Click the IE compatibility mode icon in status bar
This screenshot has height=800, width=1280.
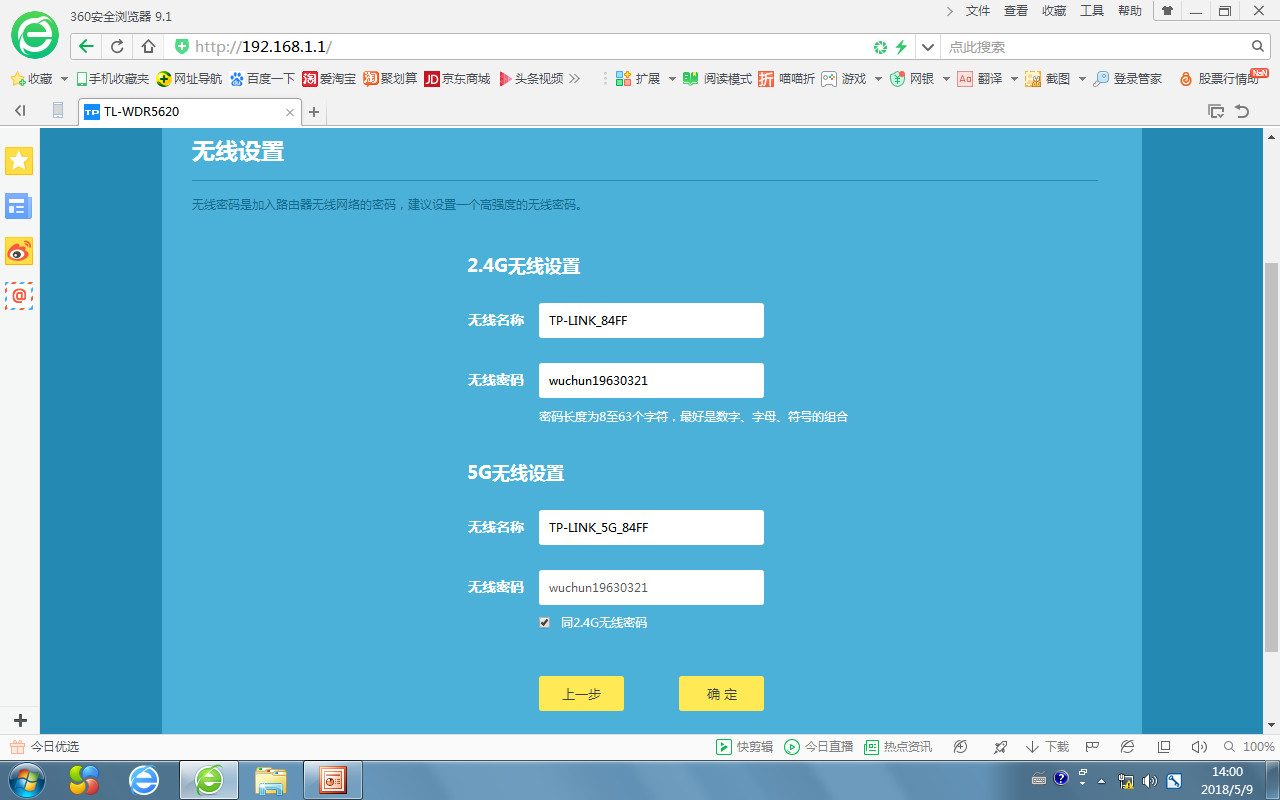(1127, 747)
